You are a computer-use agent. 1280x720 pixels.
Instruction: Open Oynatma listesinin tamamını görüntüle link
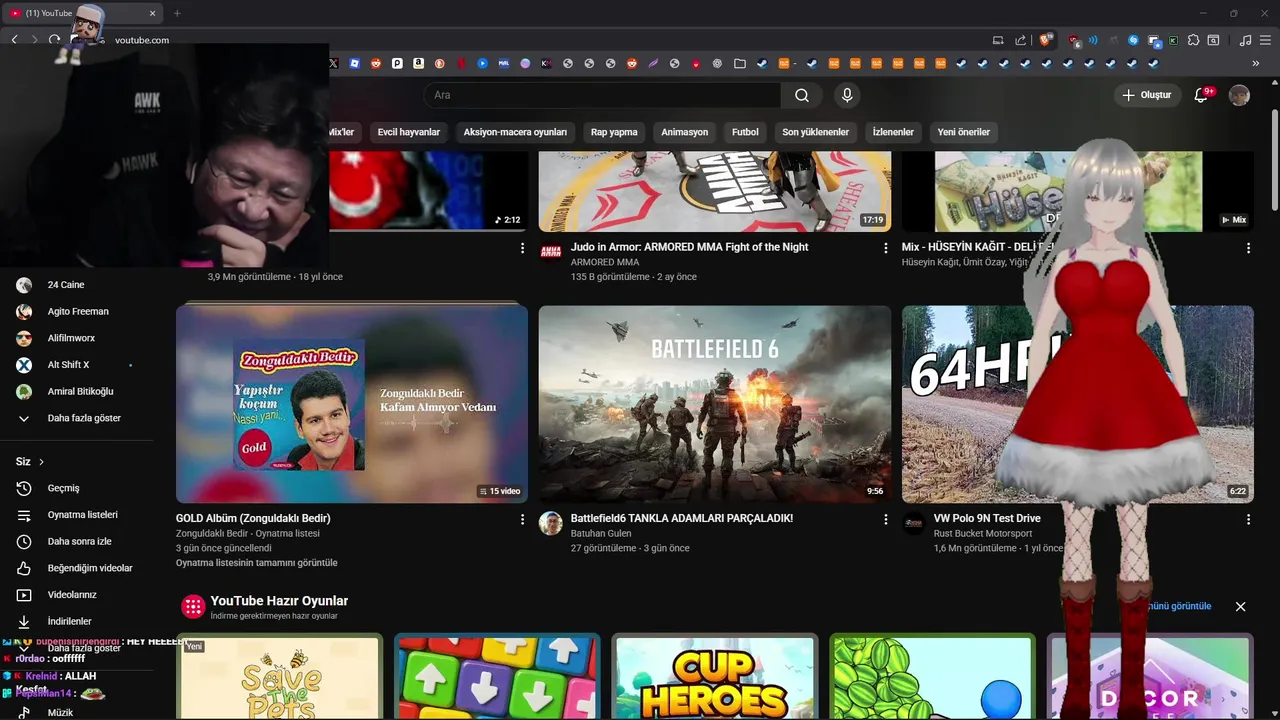click(257, 563)
